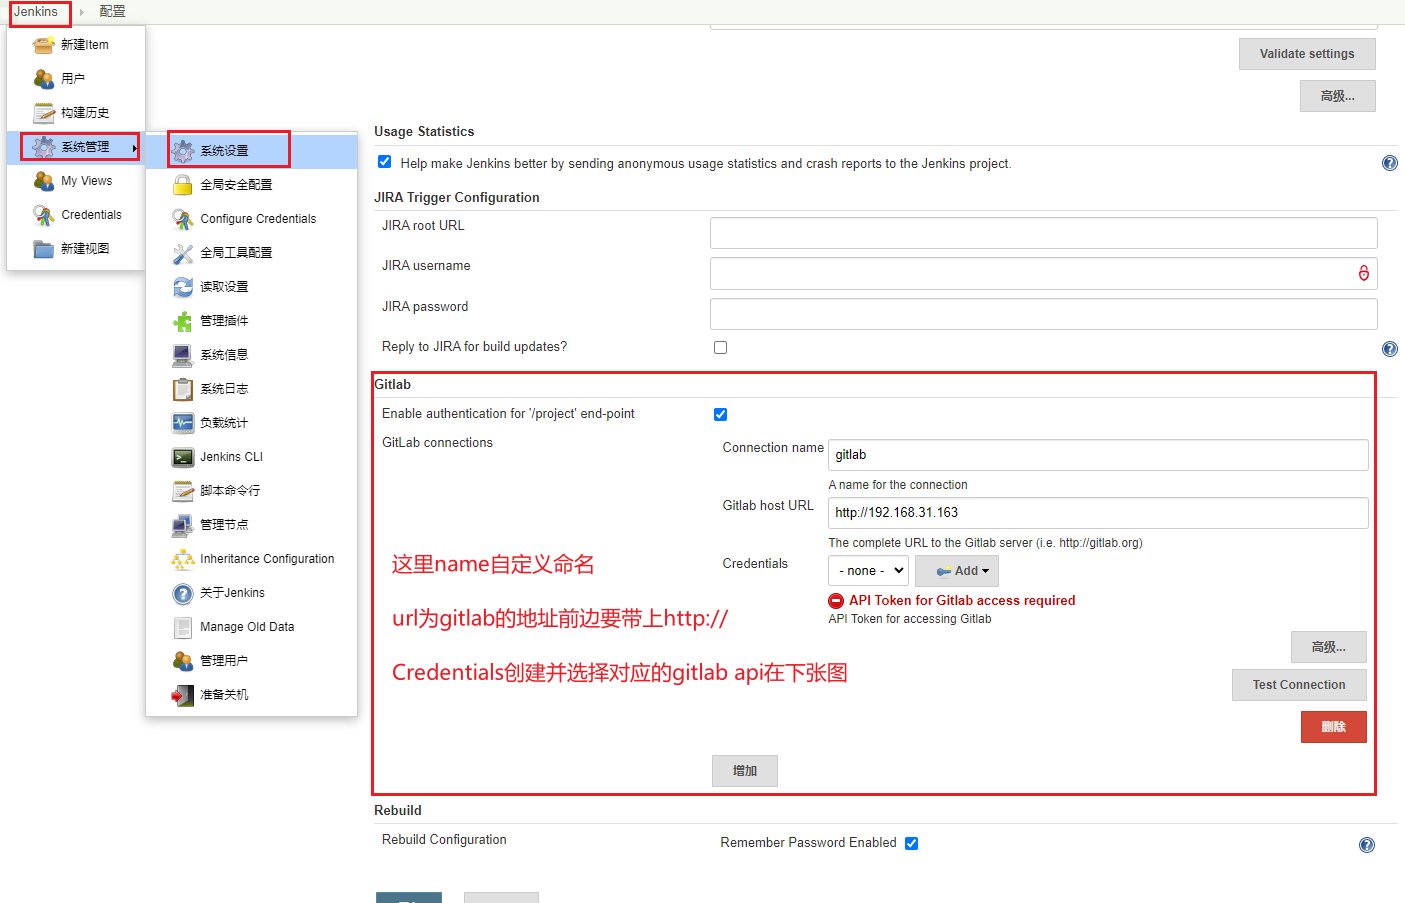
Task: Click the 系统管理 gear icon
Action: (x=43, y=147)
